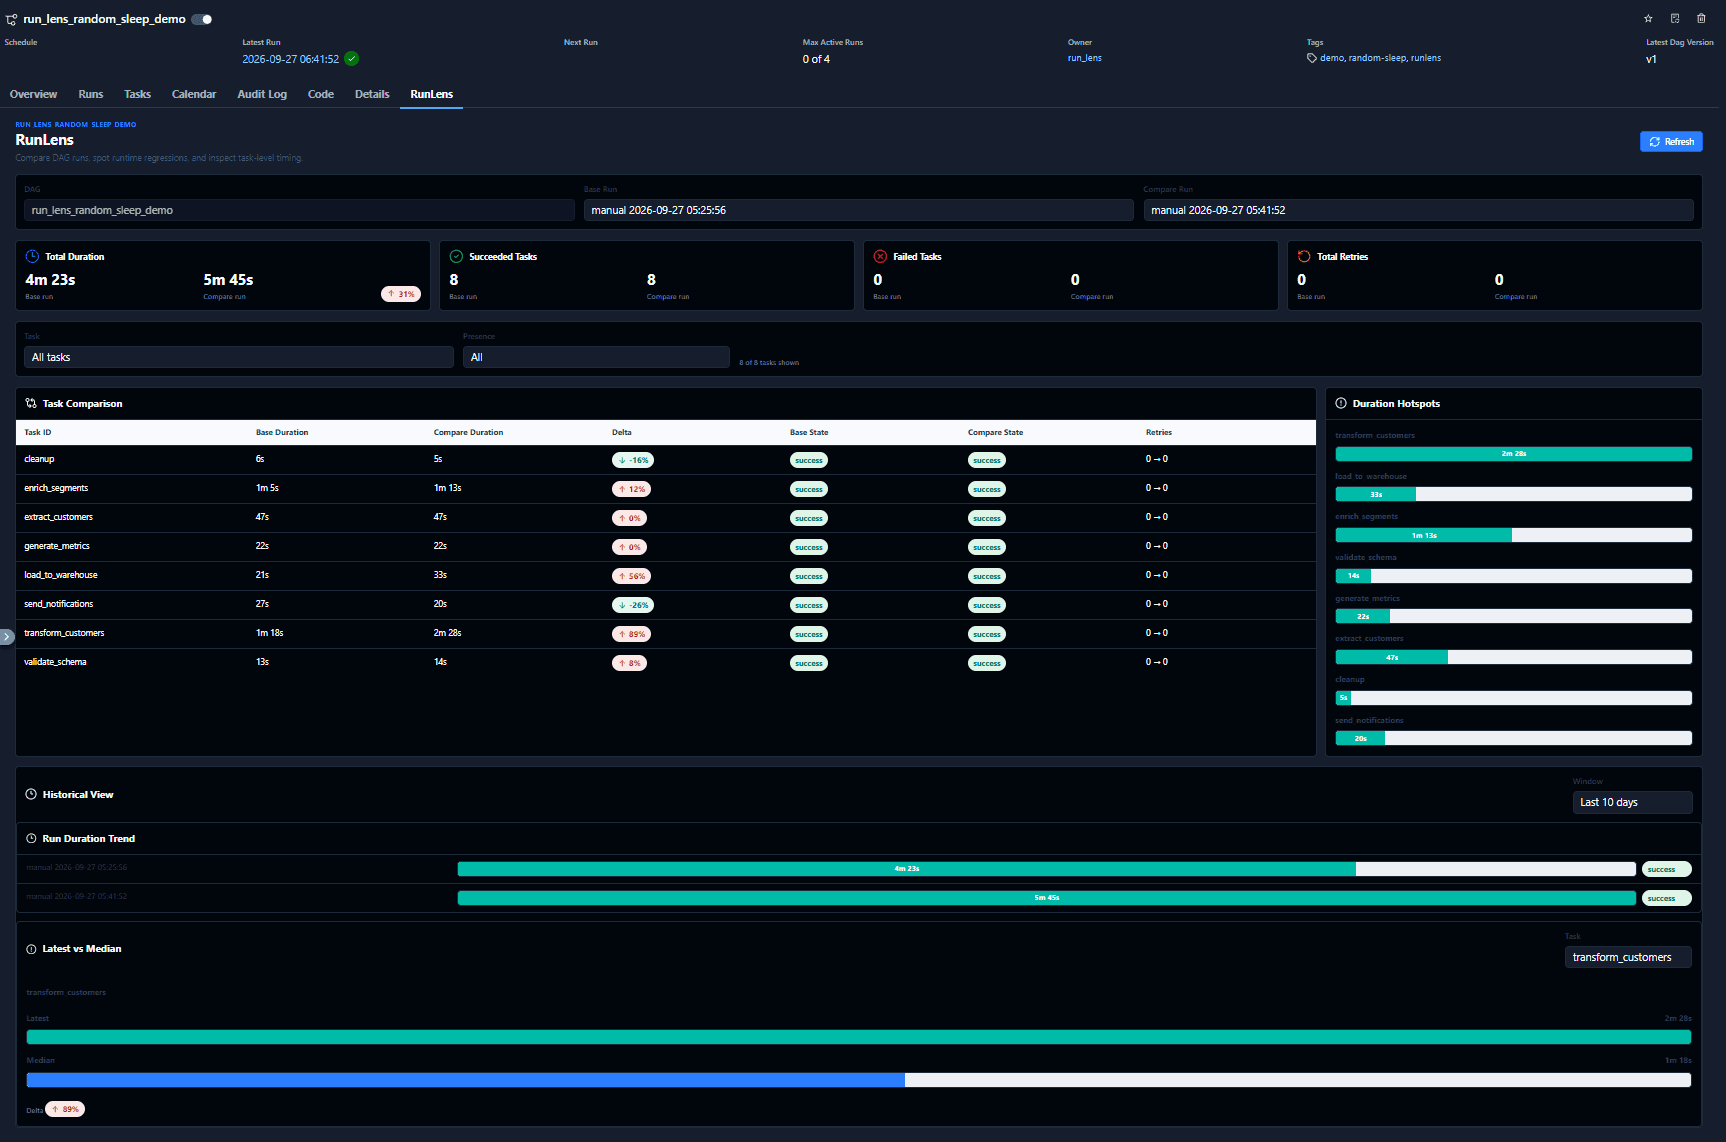Toggle the DAG pause switch
This screenshot has height=1142, width=1726.
click(x=202, y=19)
